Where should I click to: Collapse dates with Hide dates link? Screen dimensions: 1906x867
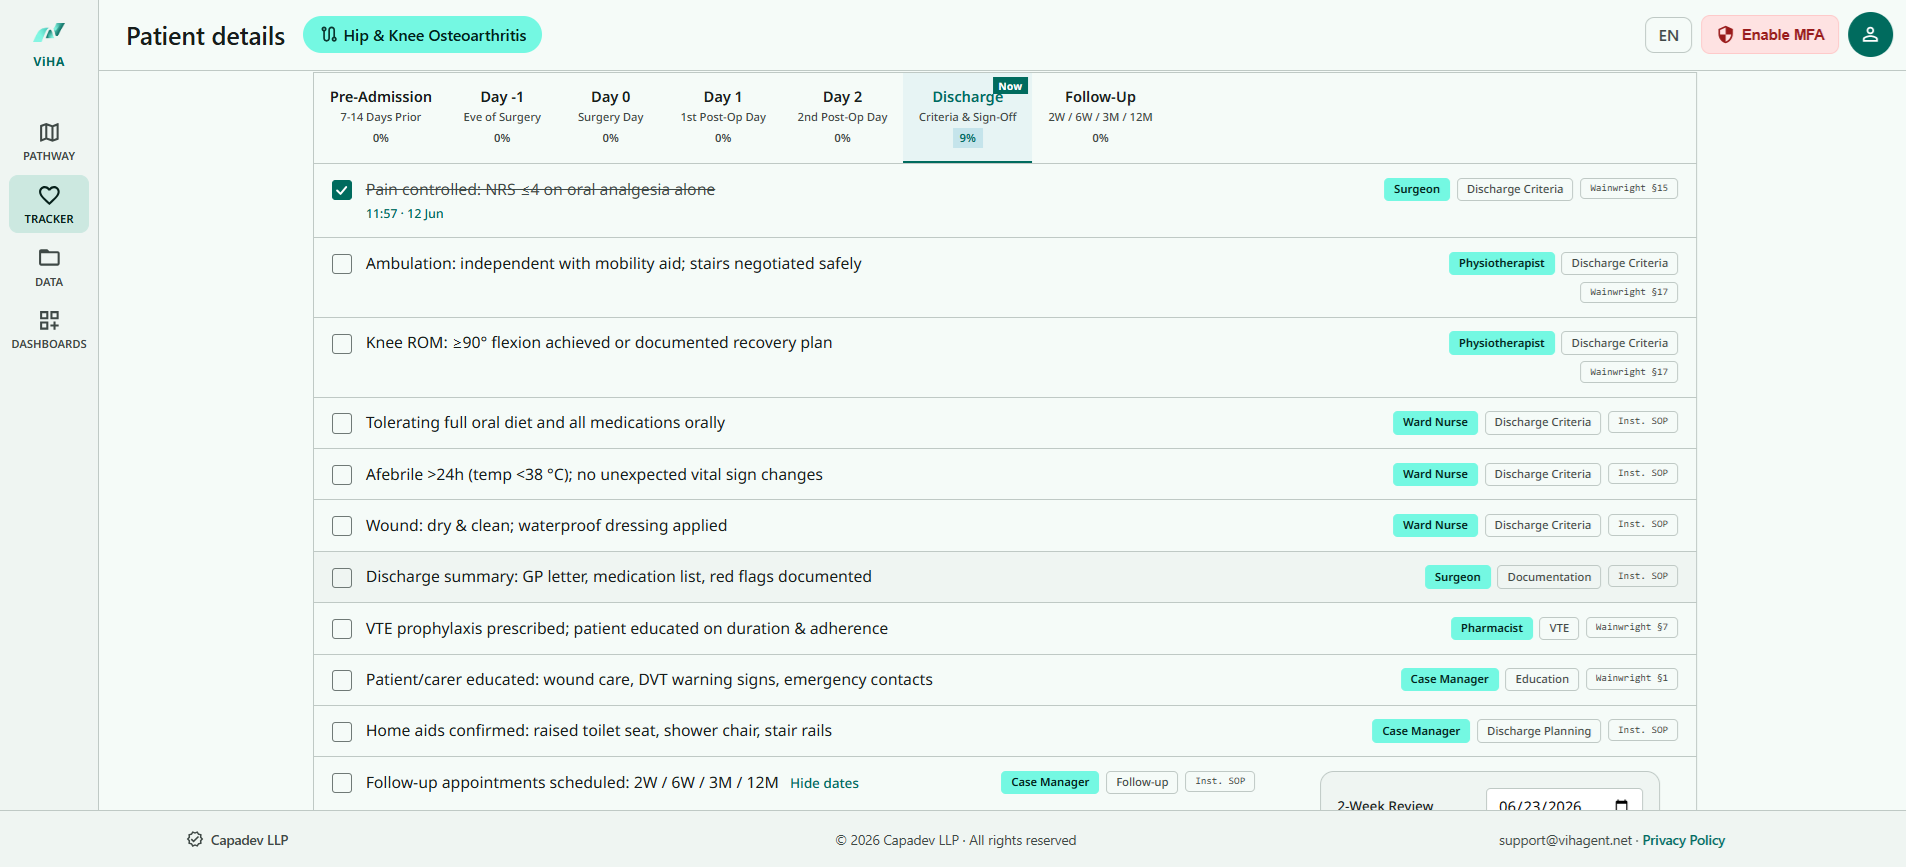824,783
